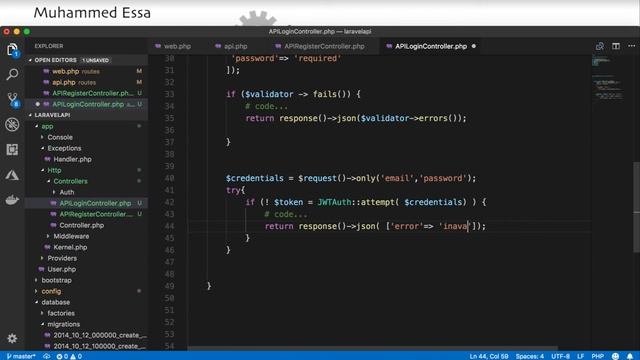
Task: Click the Ln 44, Col 59 indicator
Action: point(489,356)
